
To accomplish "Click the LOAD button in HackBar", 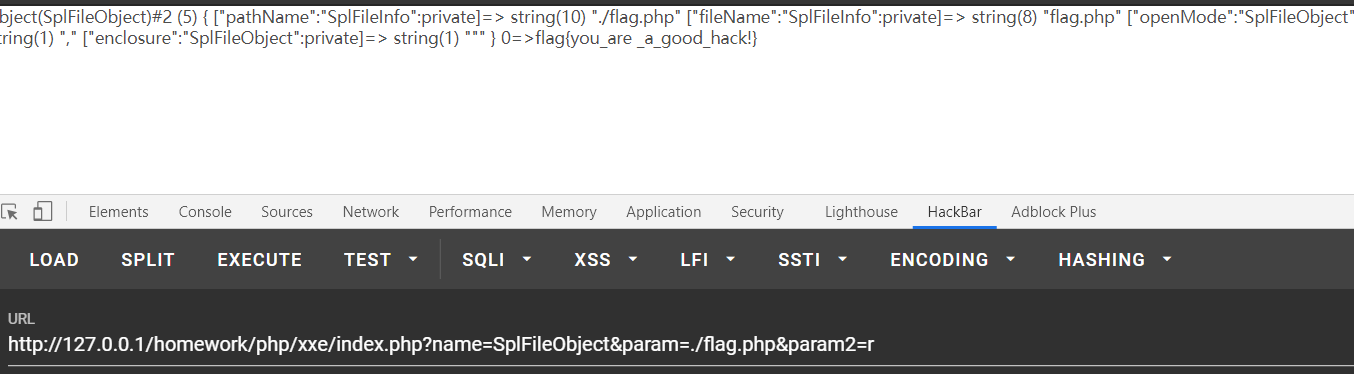I will [54, 260].
